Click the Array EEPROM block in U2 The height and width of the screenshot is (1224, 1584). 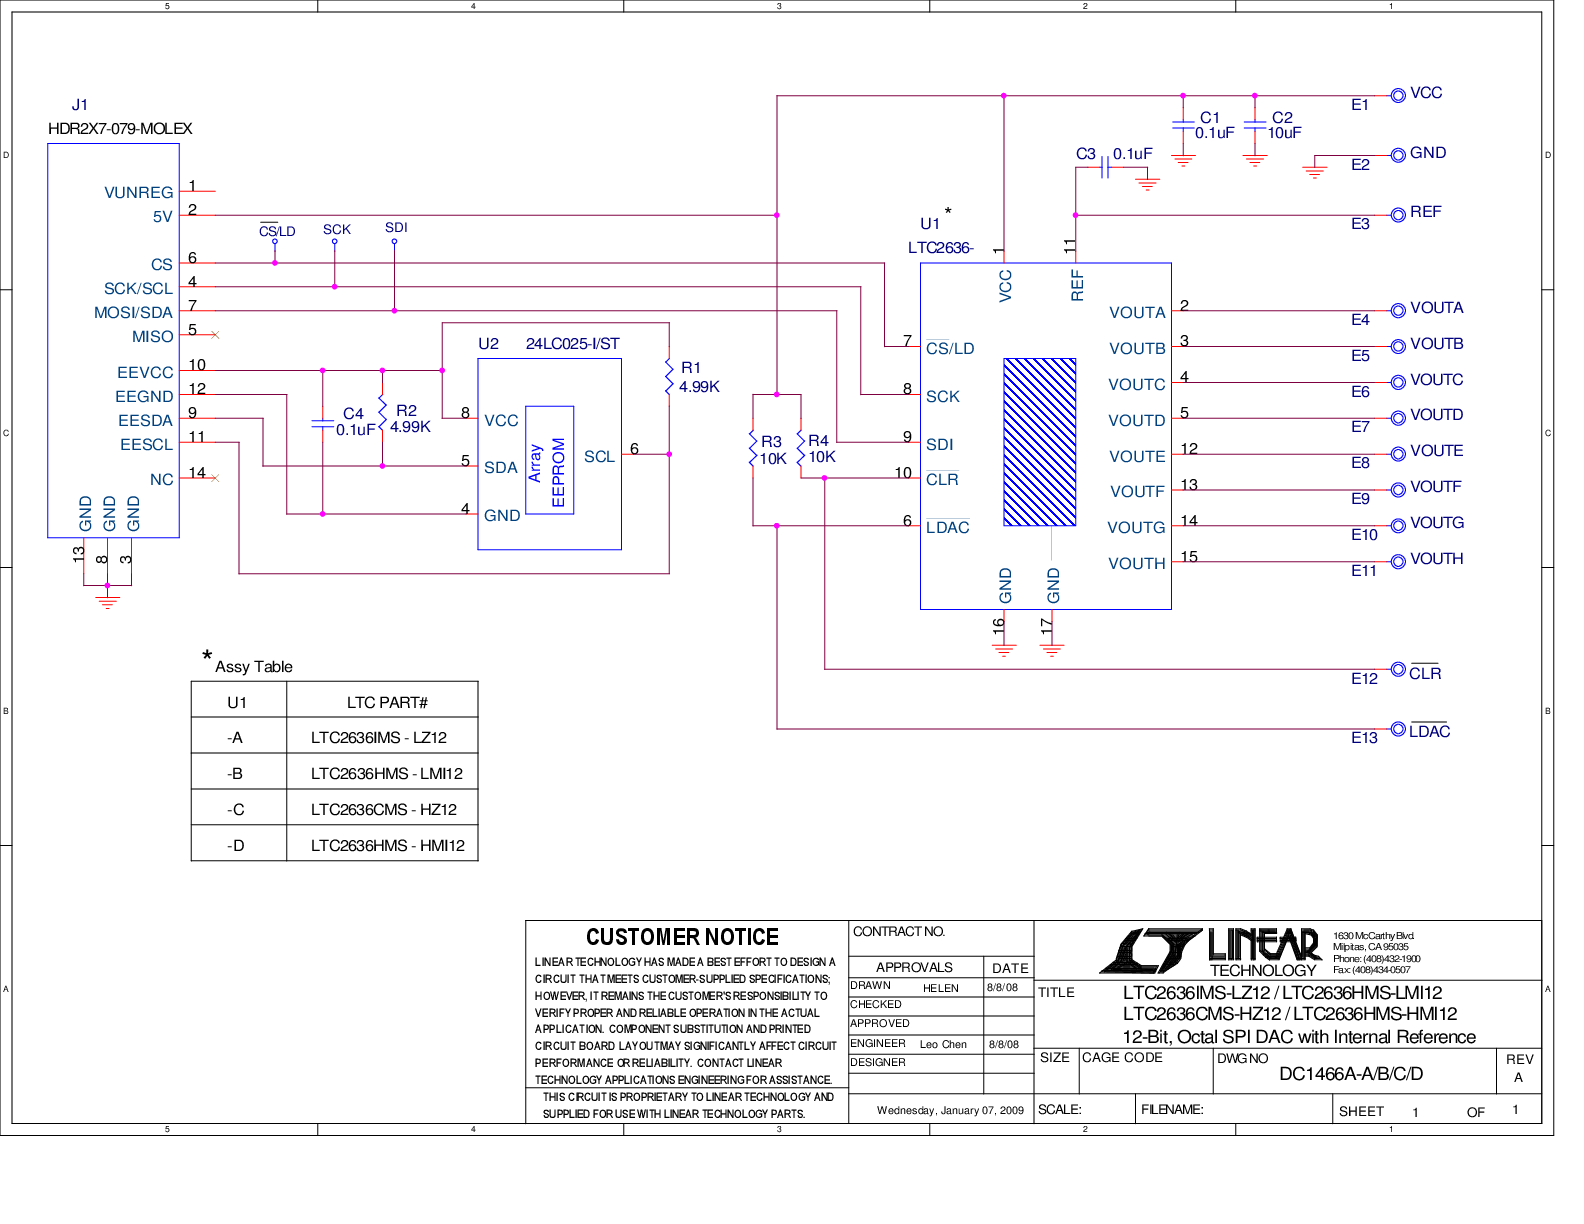pyautogui.click(x=549, y=460)
